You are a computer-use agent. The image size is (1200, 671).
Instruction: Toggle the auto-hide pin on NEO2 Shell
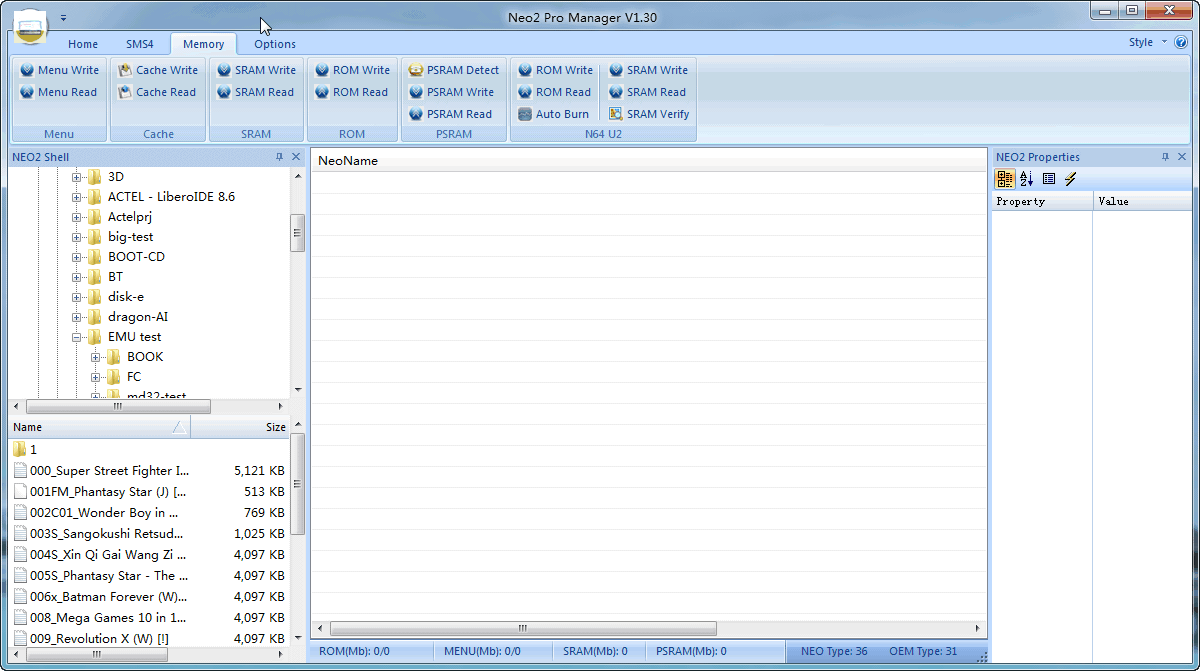coord(279,157)
